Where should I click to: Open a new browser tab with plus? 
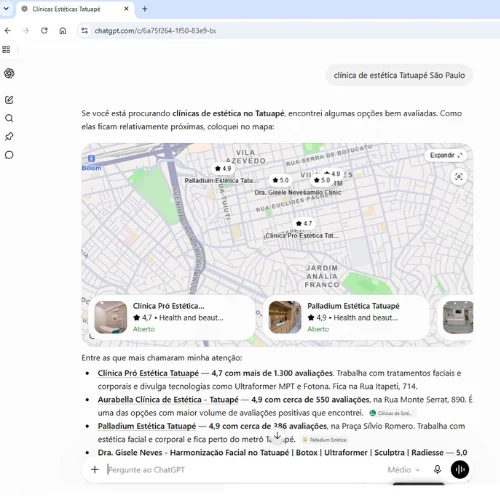click(145, 9)
